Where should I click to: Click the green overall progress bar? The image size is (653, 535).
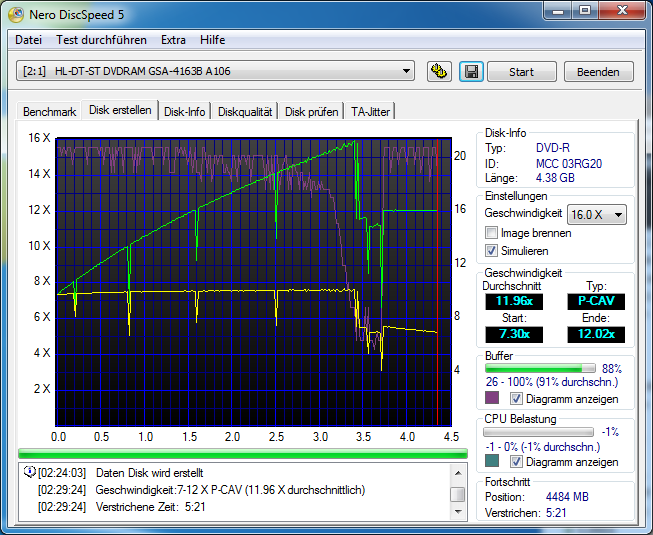pyautogui.click(x=243, y=453)
